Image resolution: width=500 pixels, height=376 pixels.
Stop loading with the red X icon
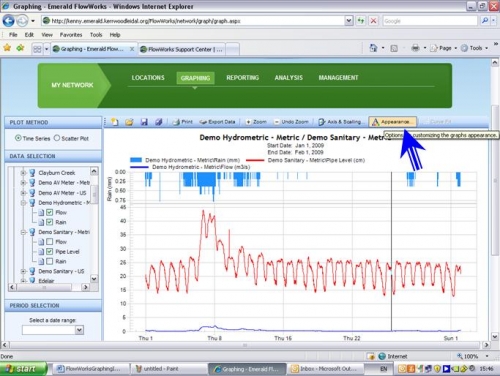(x=373, y=21)
